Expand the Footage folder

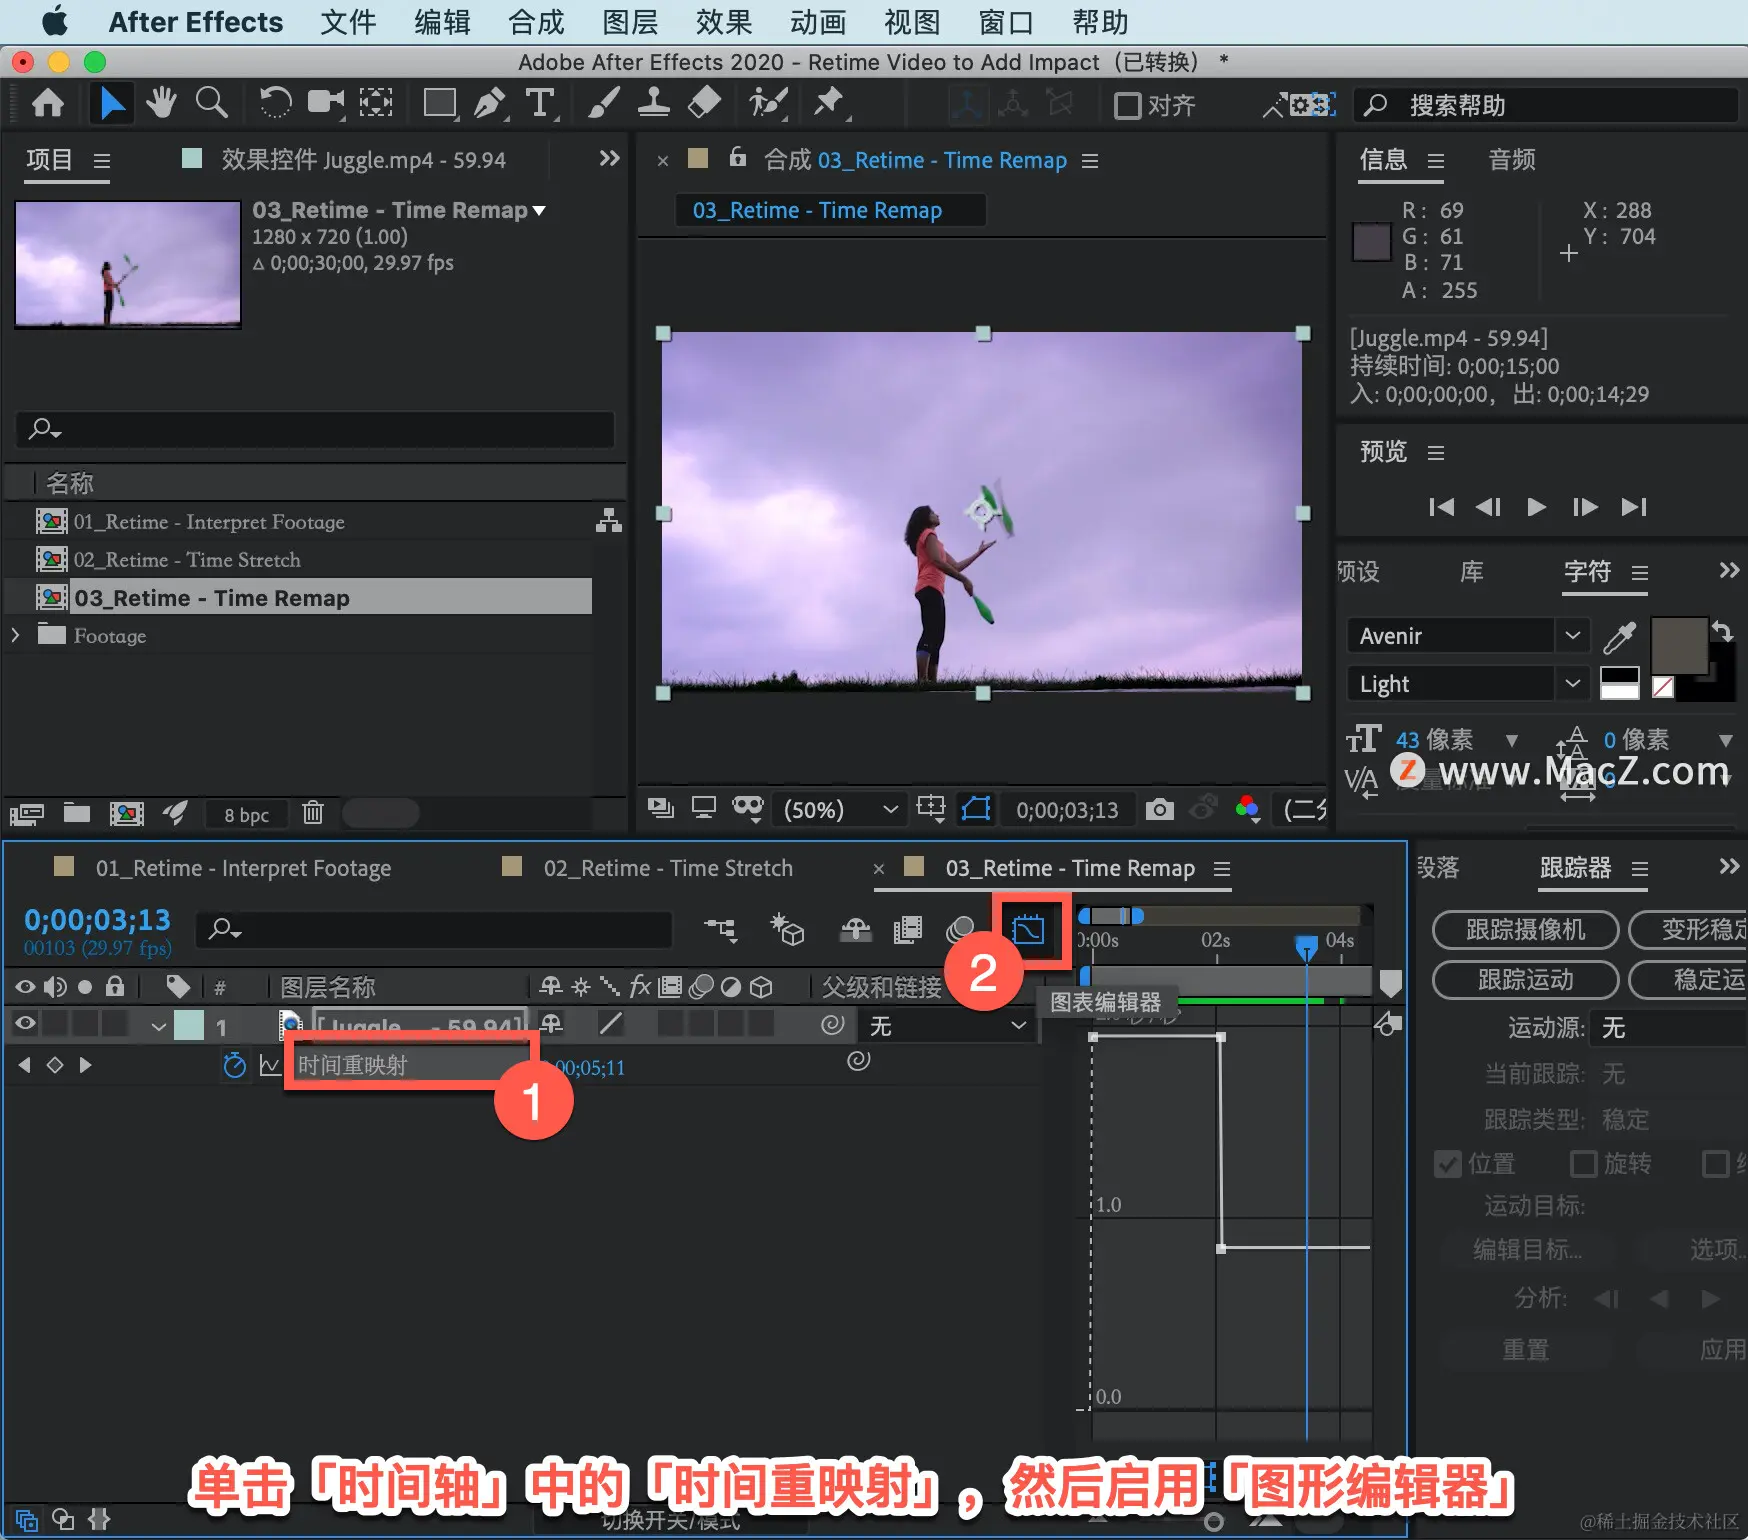click(15, 635)
